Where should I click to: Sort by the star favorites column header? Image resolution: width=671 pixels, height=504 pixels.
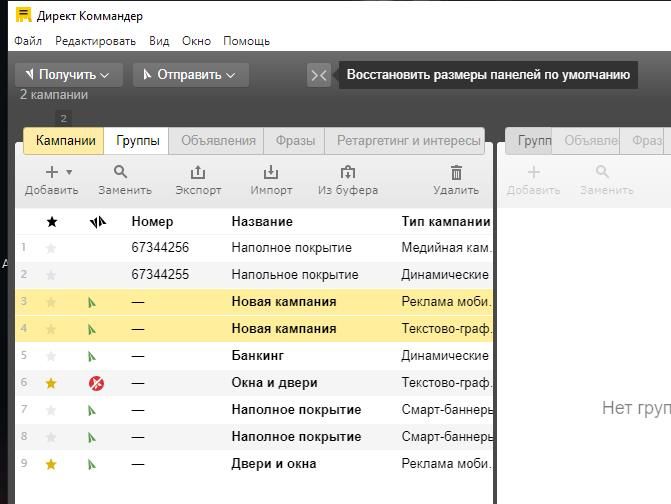coord(52,222)
